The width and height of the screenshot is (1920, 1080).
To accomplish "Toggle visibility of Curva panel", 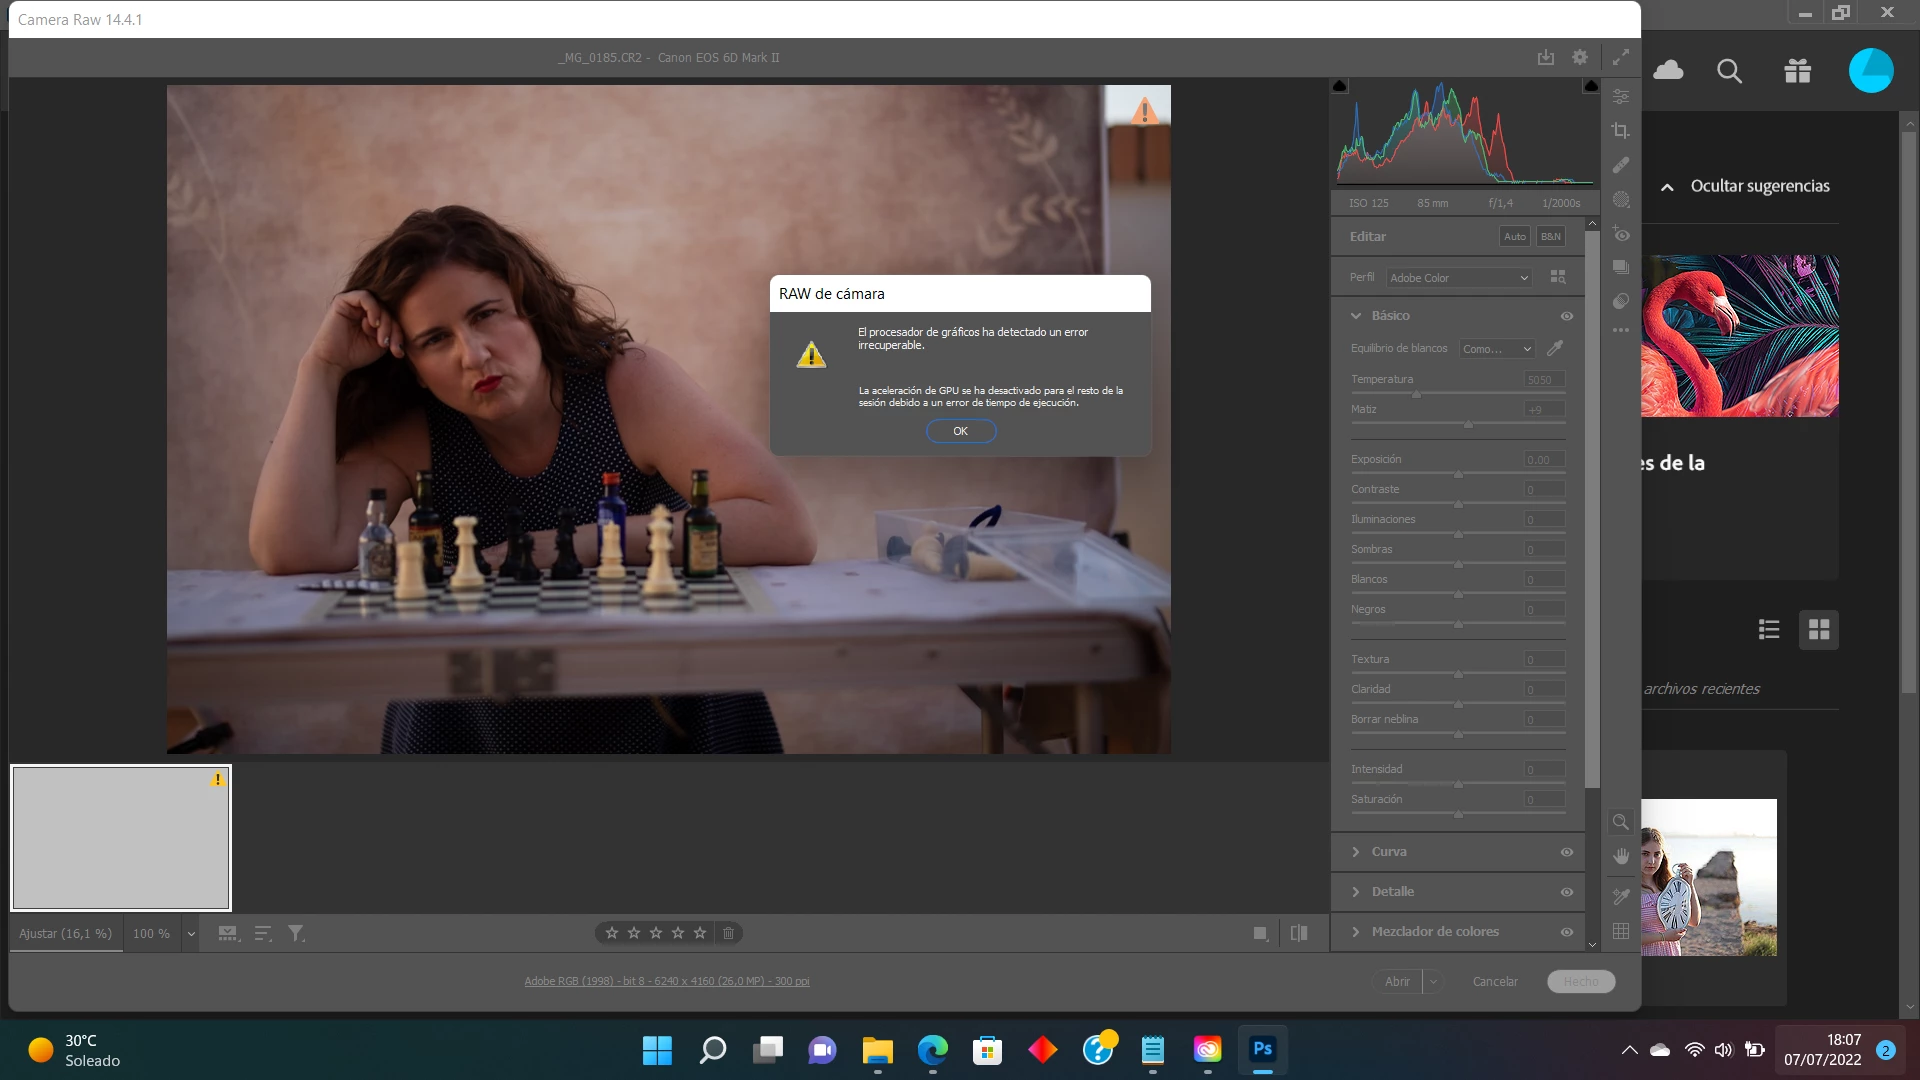I will click(x=1567, y=852).
